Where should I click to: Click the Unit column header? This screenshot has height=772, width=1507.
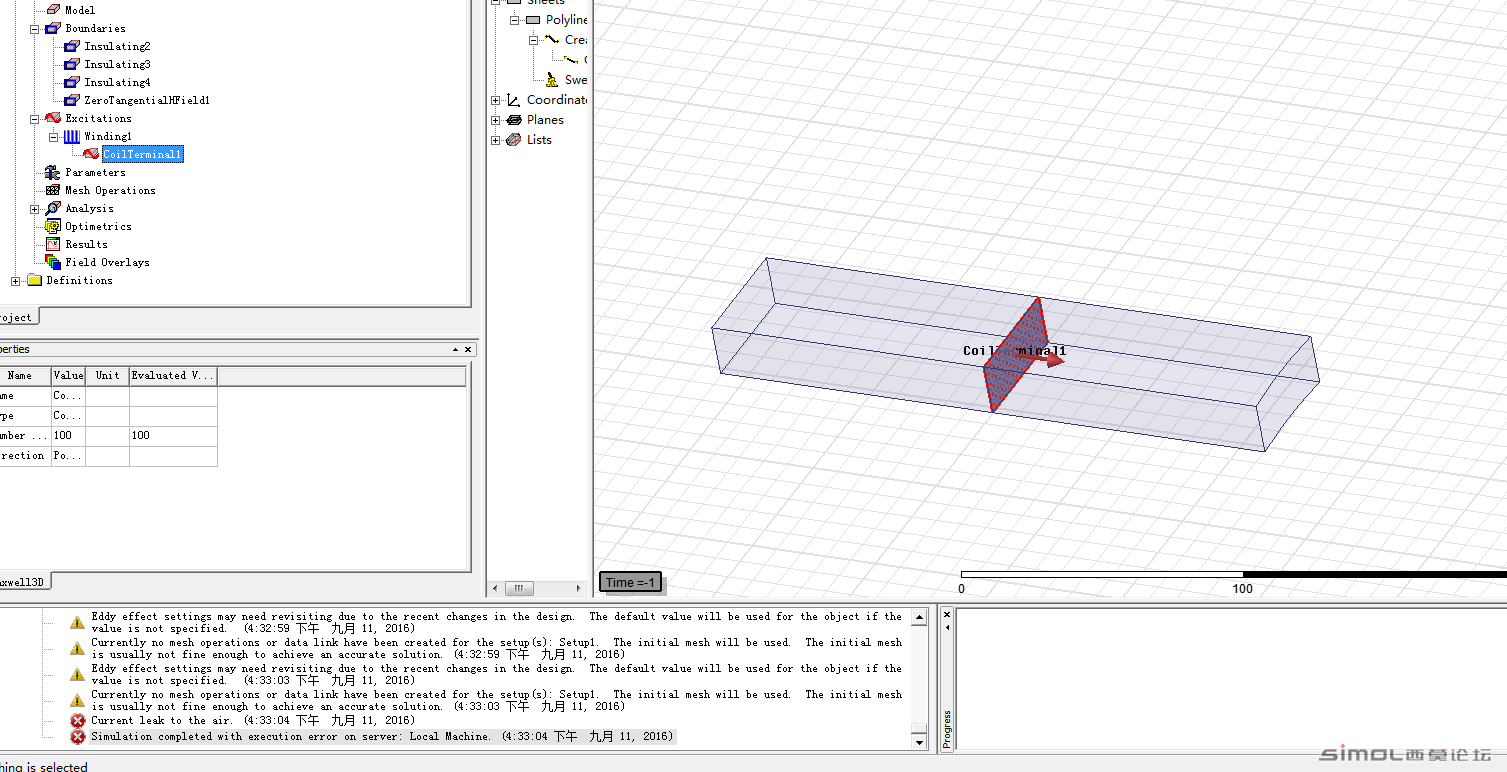coord(107,376)
